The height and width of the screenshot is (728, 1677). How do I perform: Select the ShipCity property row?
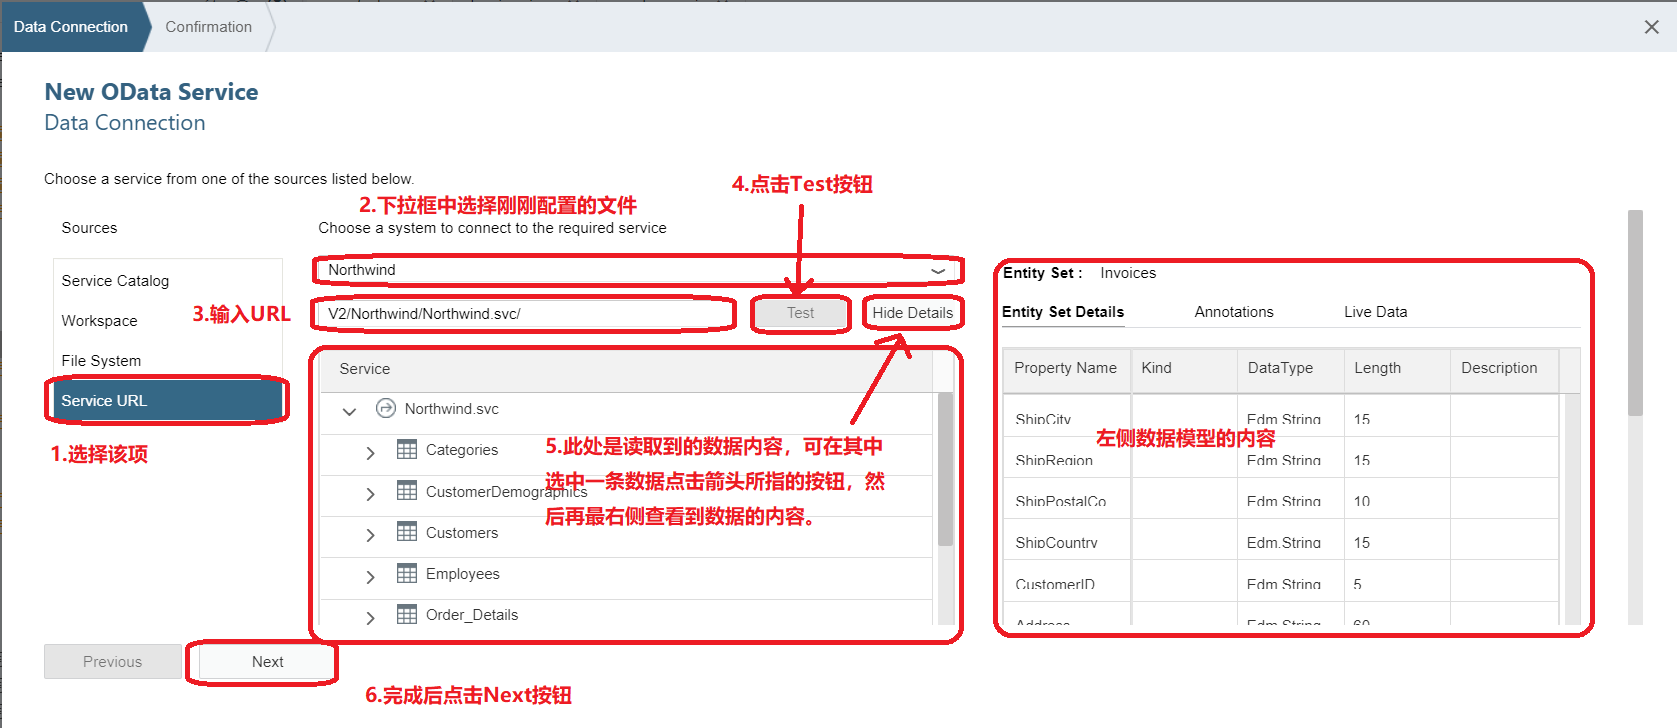1280,418
